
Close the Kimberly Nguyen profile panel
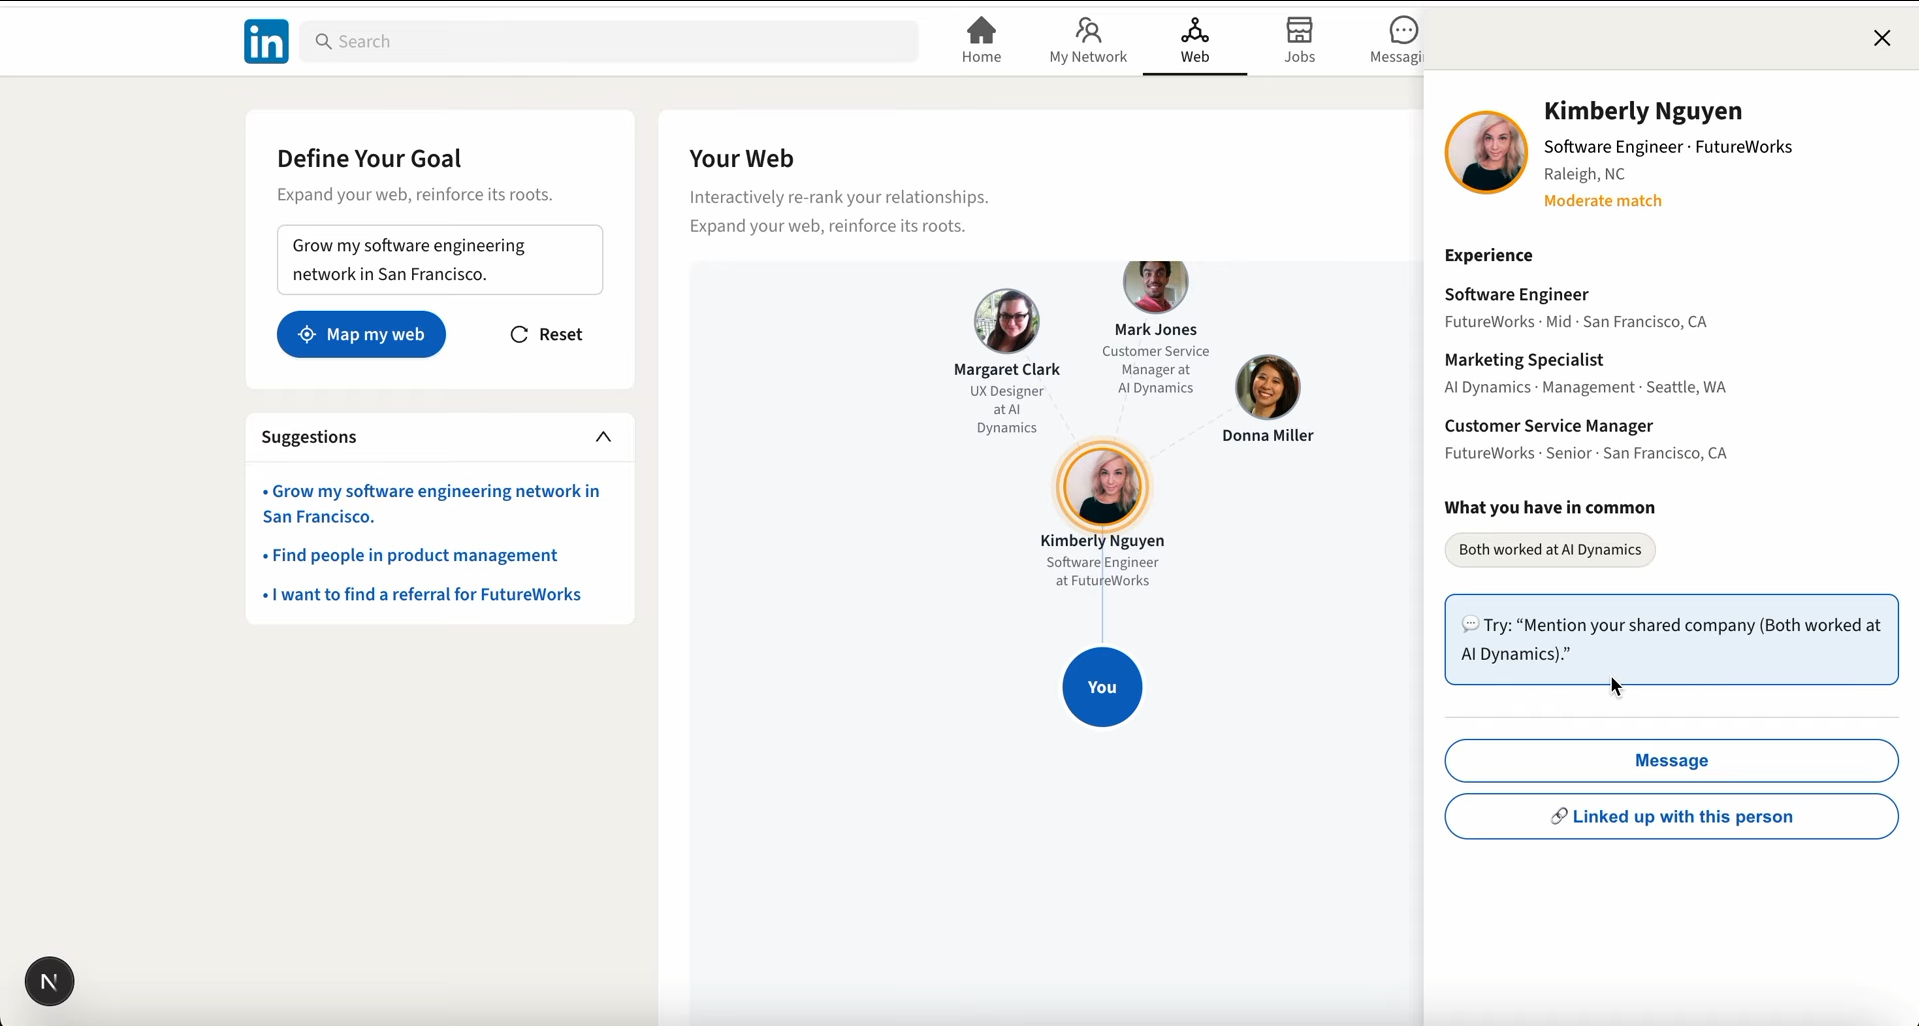[1881, 39]
